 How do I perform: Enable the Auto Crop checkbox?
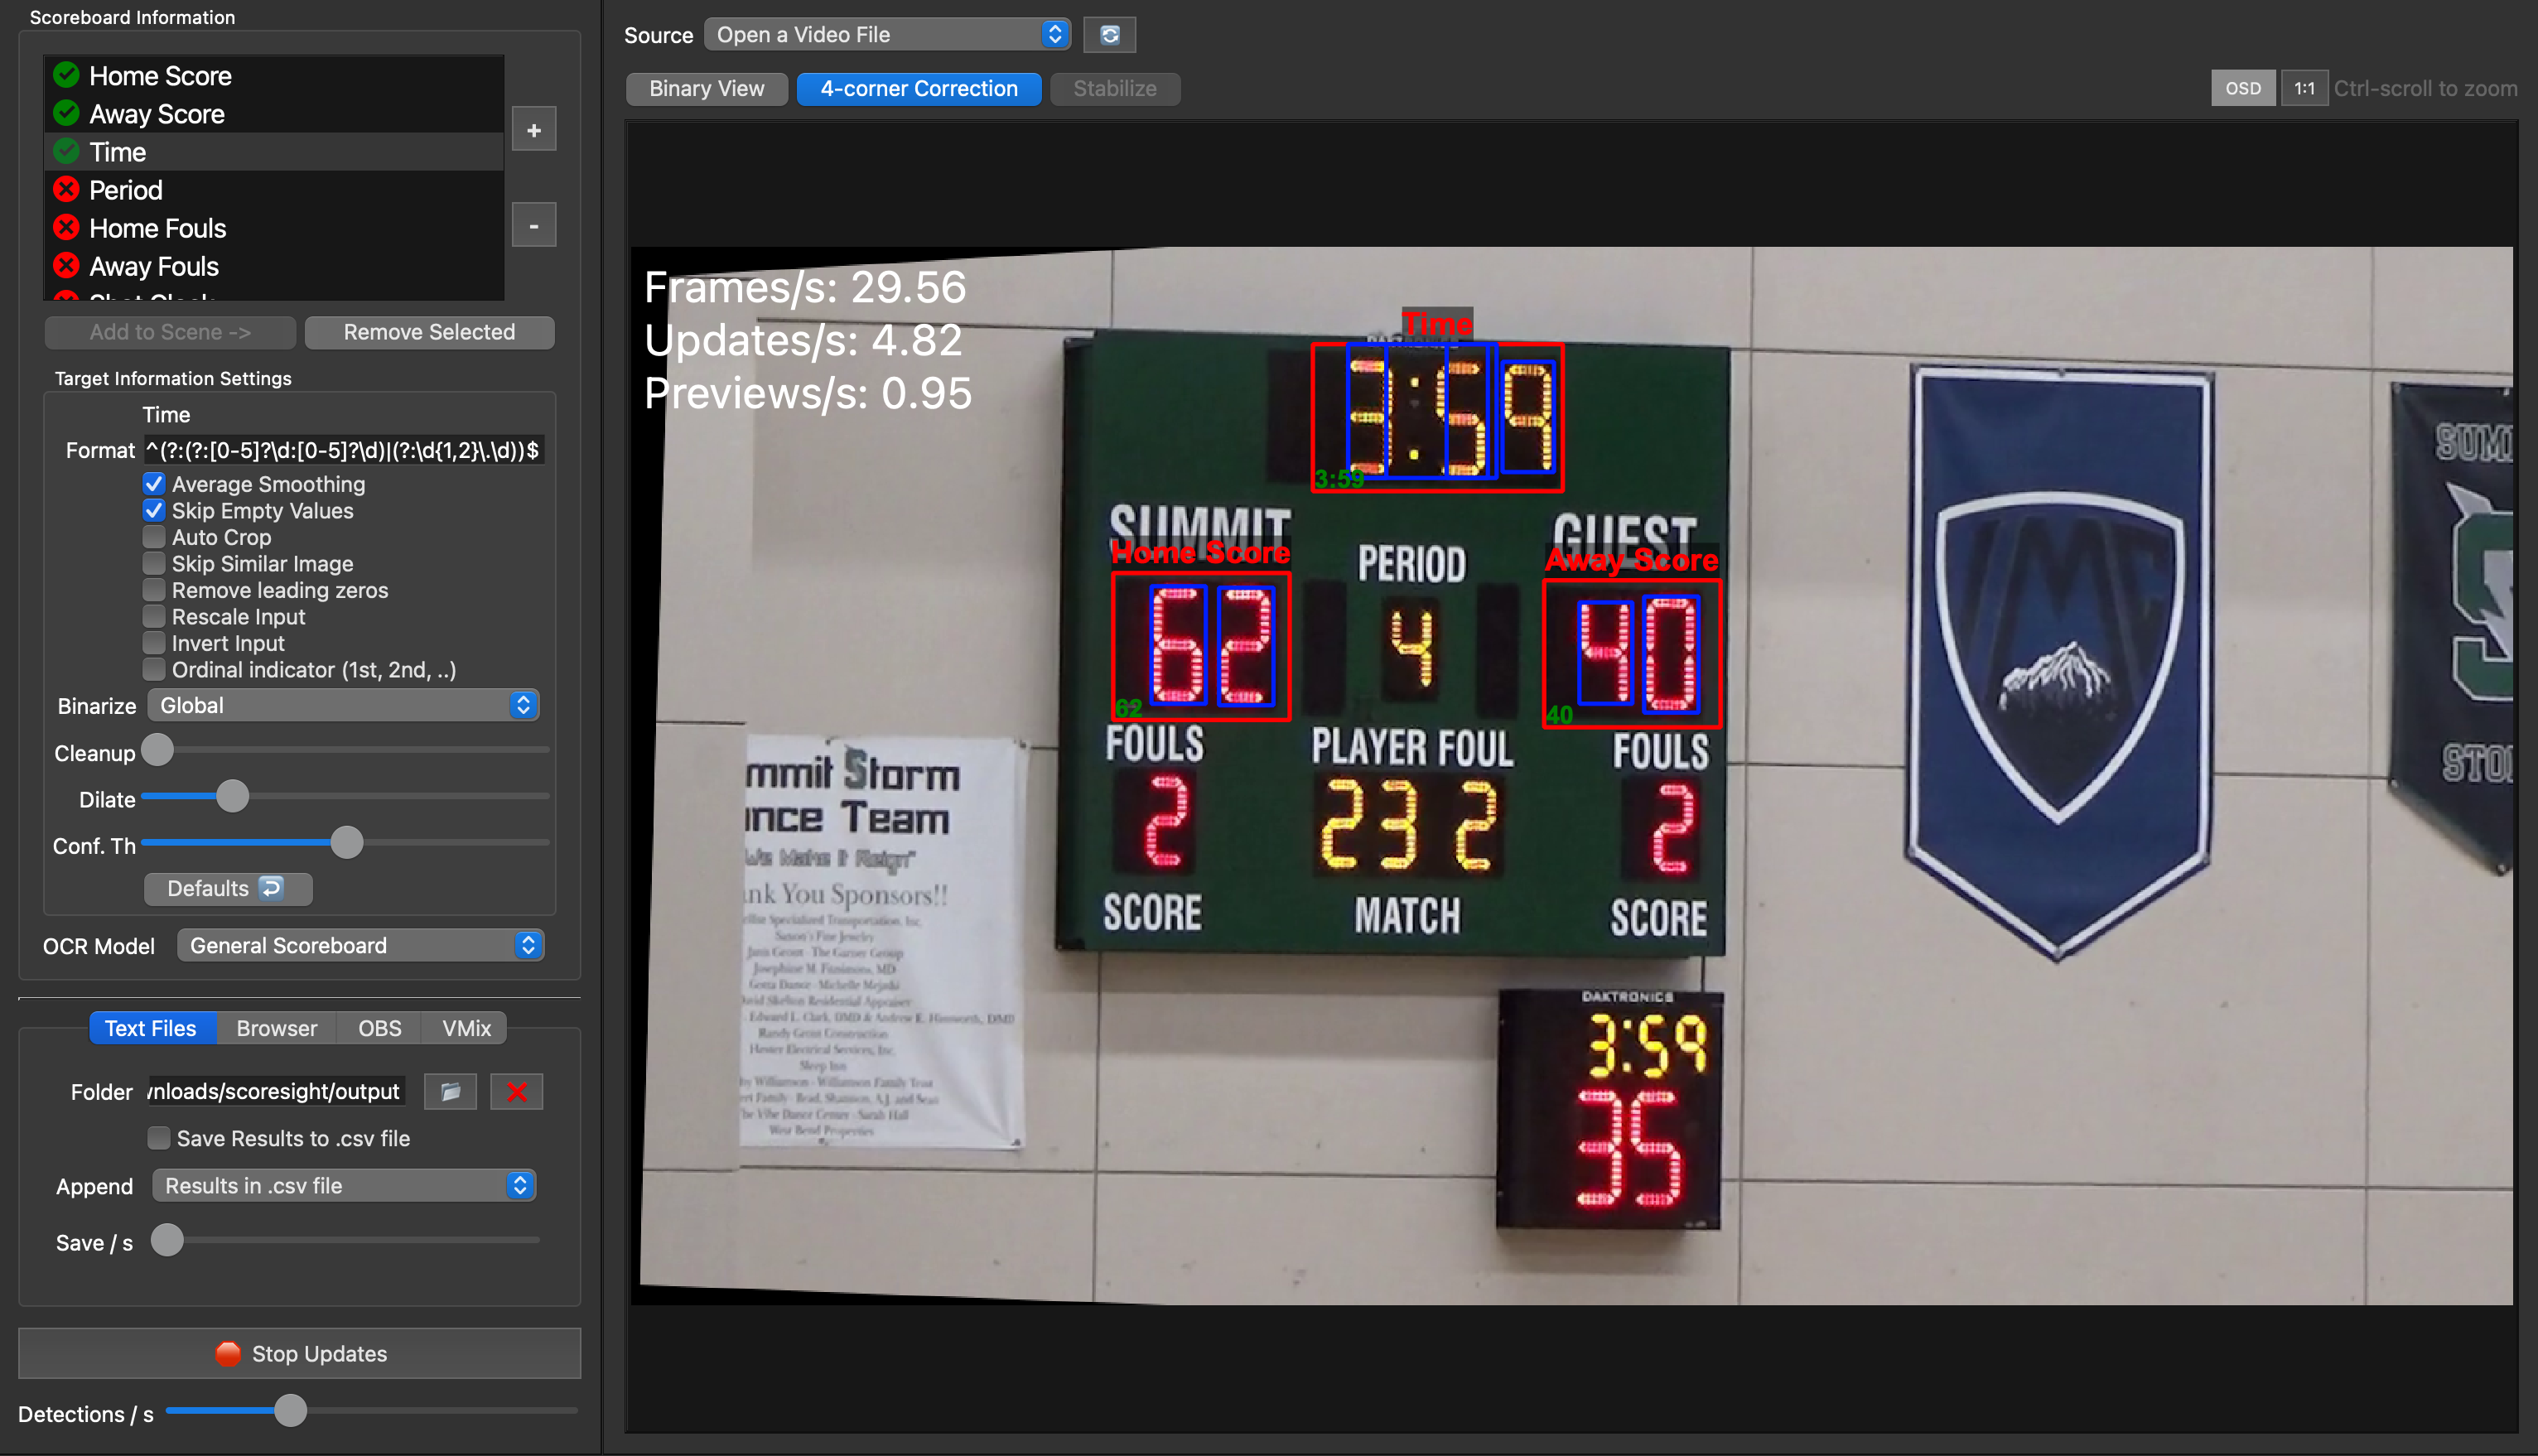154,537
